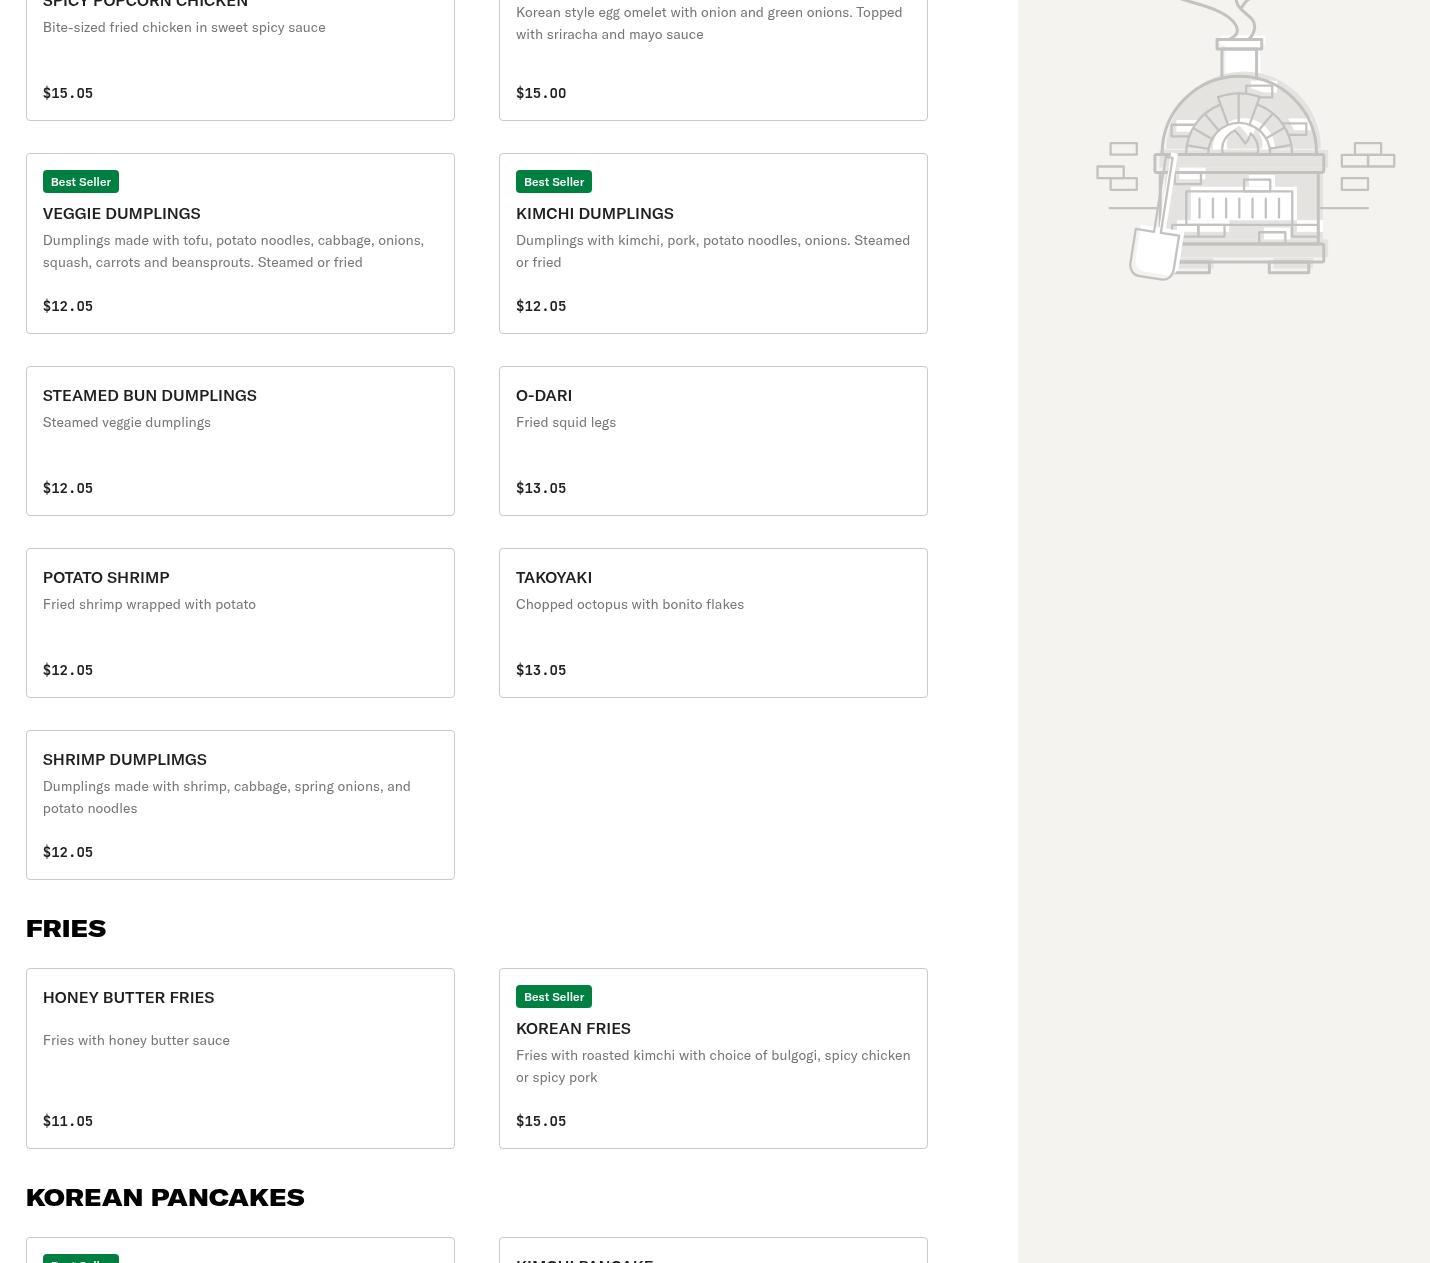Choose the O-Dari fried squid legs item
1430x1263 pixels.
[x=712, y=441]
